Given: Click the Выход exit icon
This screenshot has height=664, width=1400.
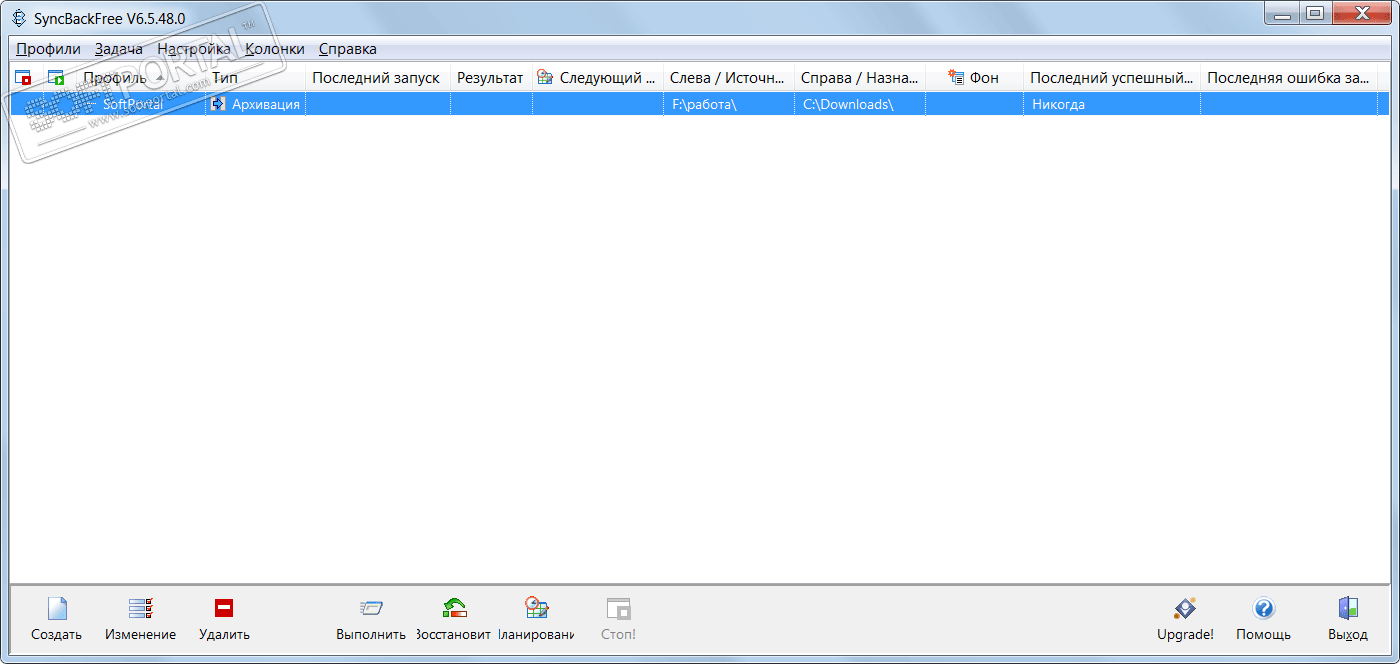Looking at the screenshot, I should point(1348,608).
